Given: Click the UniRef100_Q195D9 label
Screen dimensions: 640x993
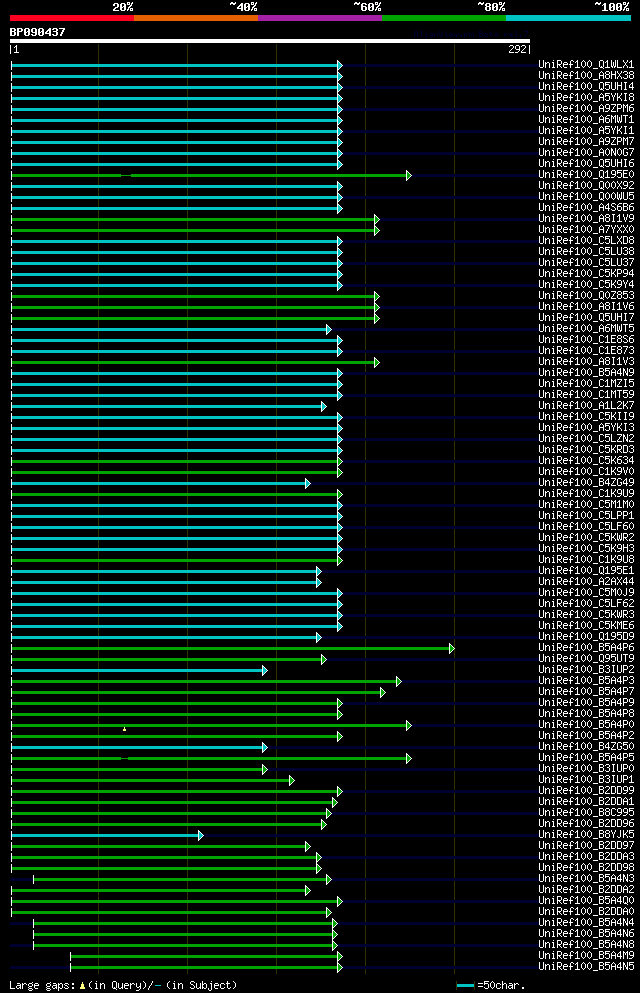Looking at the screenshot, I should [x=586, y=637].
